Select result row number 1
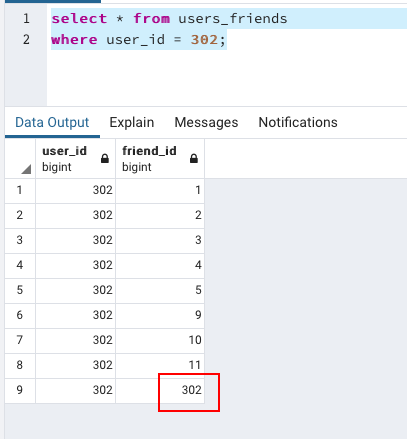The height and width of the screenshot is (439, 407). [x=20, y=190]
